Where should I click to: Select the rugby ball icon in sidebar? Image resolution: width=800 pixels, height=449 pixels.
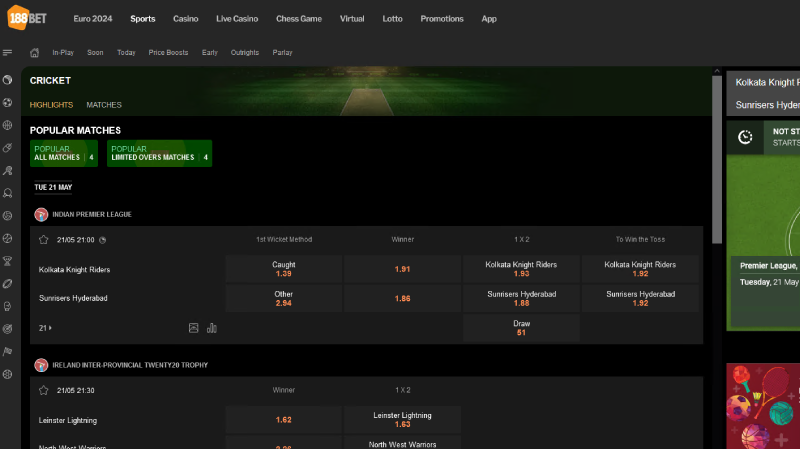click(7, 284)
